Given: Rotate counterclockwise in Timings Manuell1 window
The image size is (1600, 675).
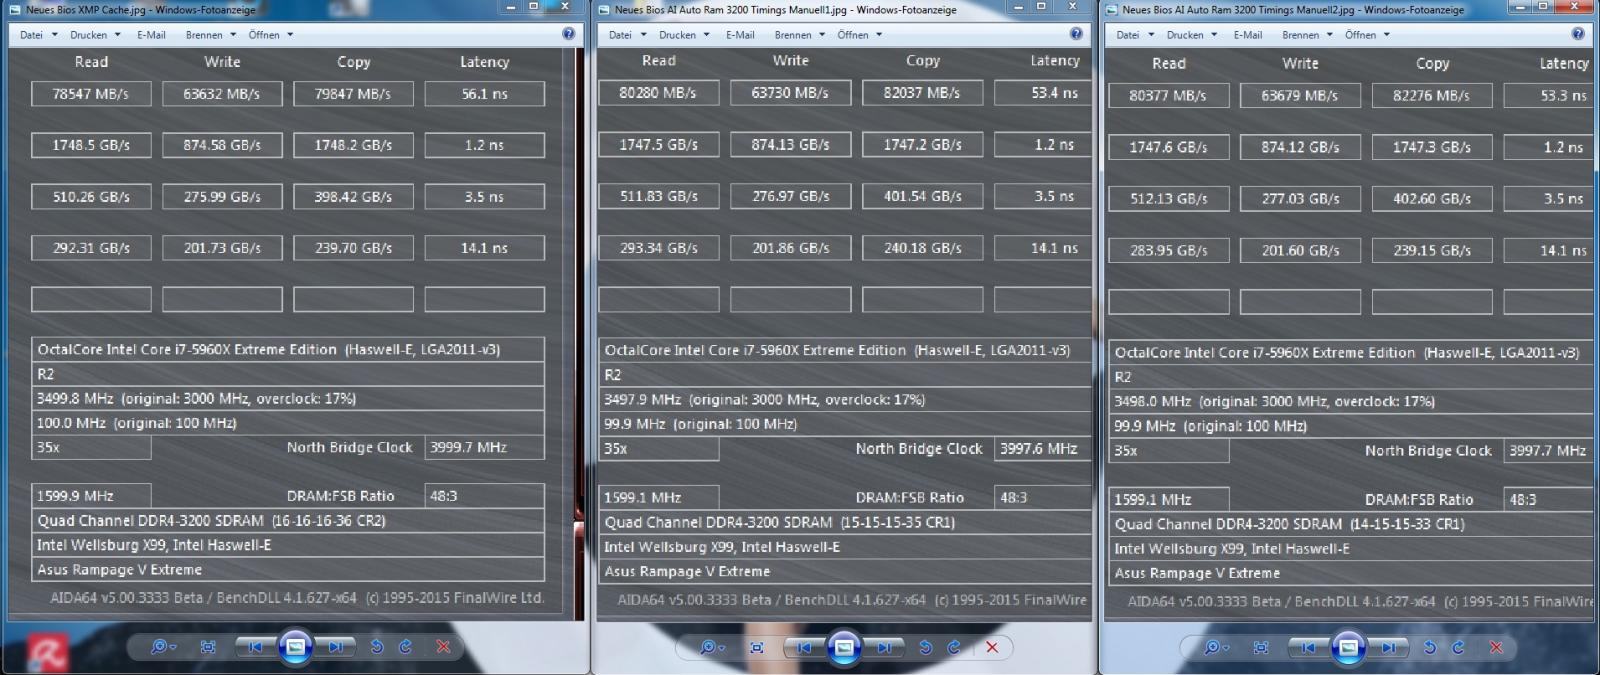Looking at the screenshot, I should coord(926,647).
